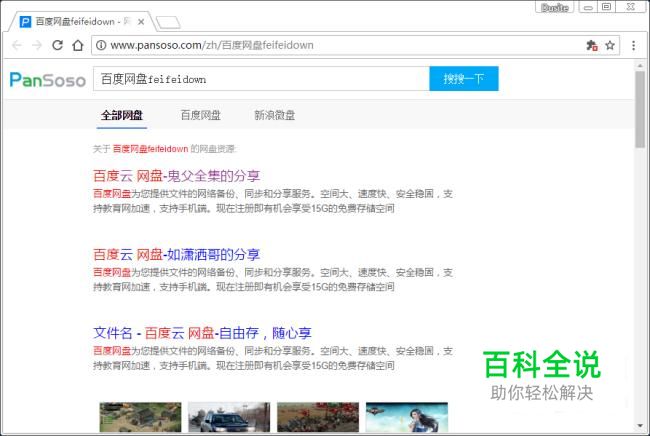Viewport: 650px width, 436px height.
Task: Click the scrollbar up arrow
Action: [640, 65]
